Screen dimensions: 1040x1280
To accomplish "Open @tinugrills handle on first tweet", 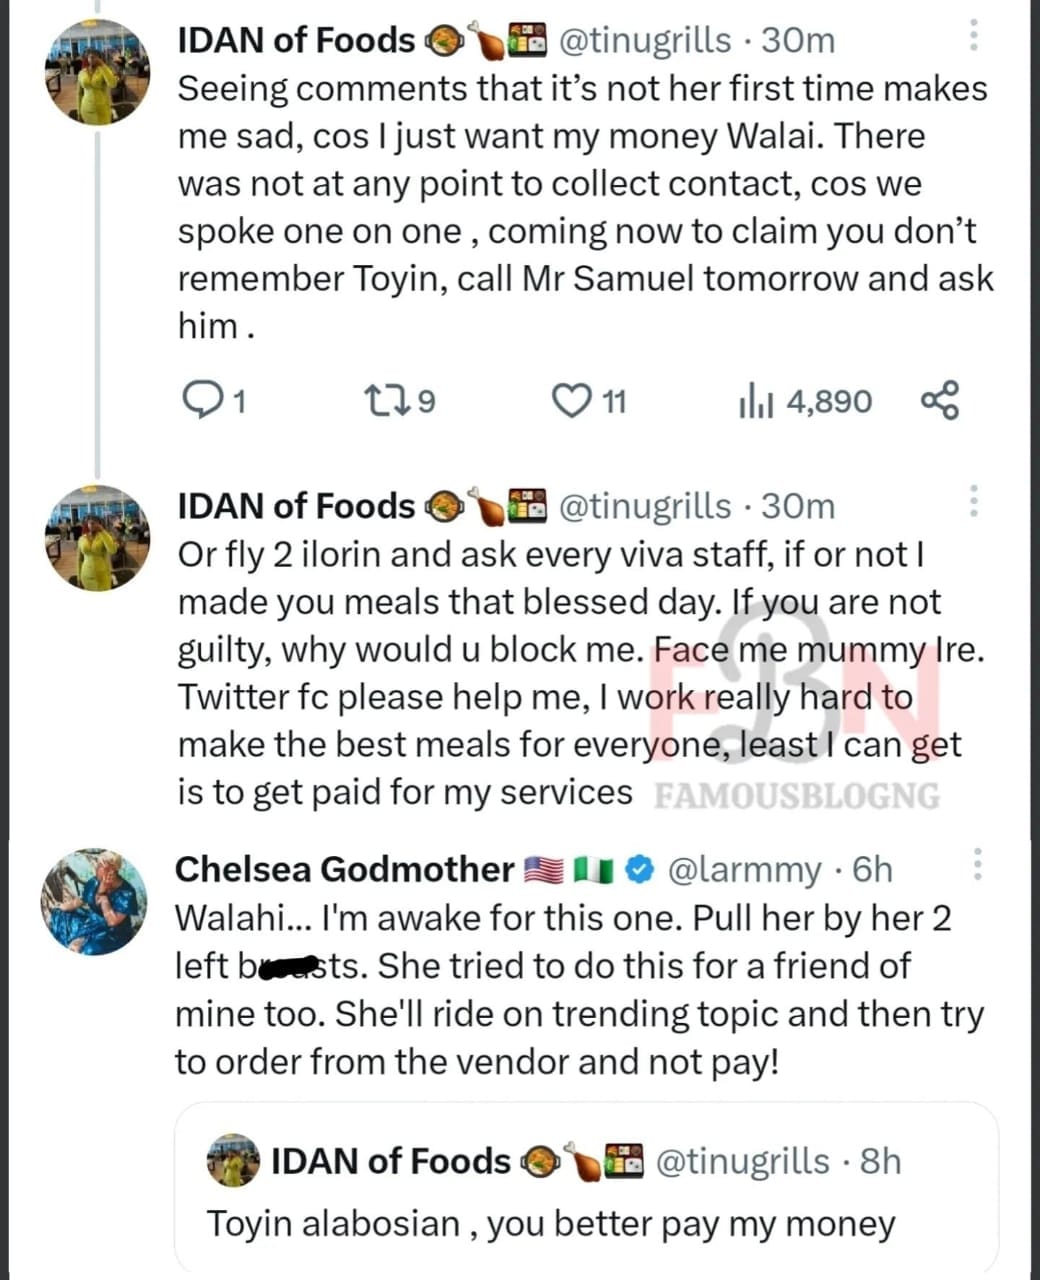I will (x=644, y=40).
